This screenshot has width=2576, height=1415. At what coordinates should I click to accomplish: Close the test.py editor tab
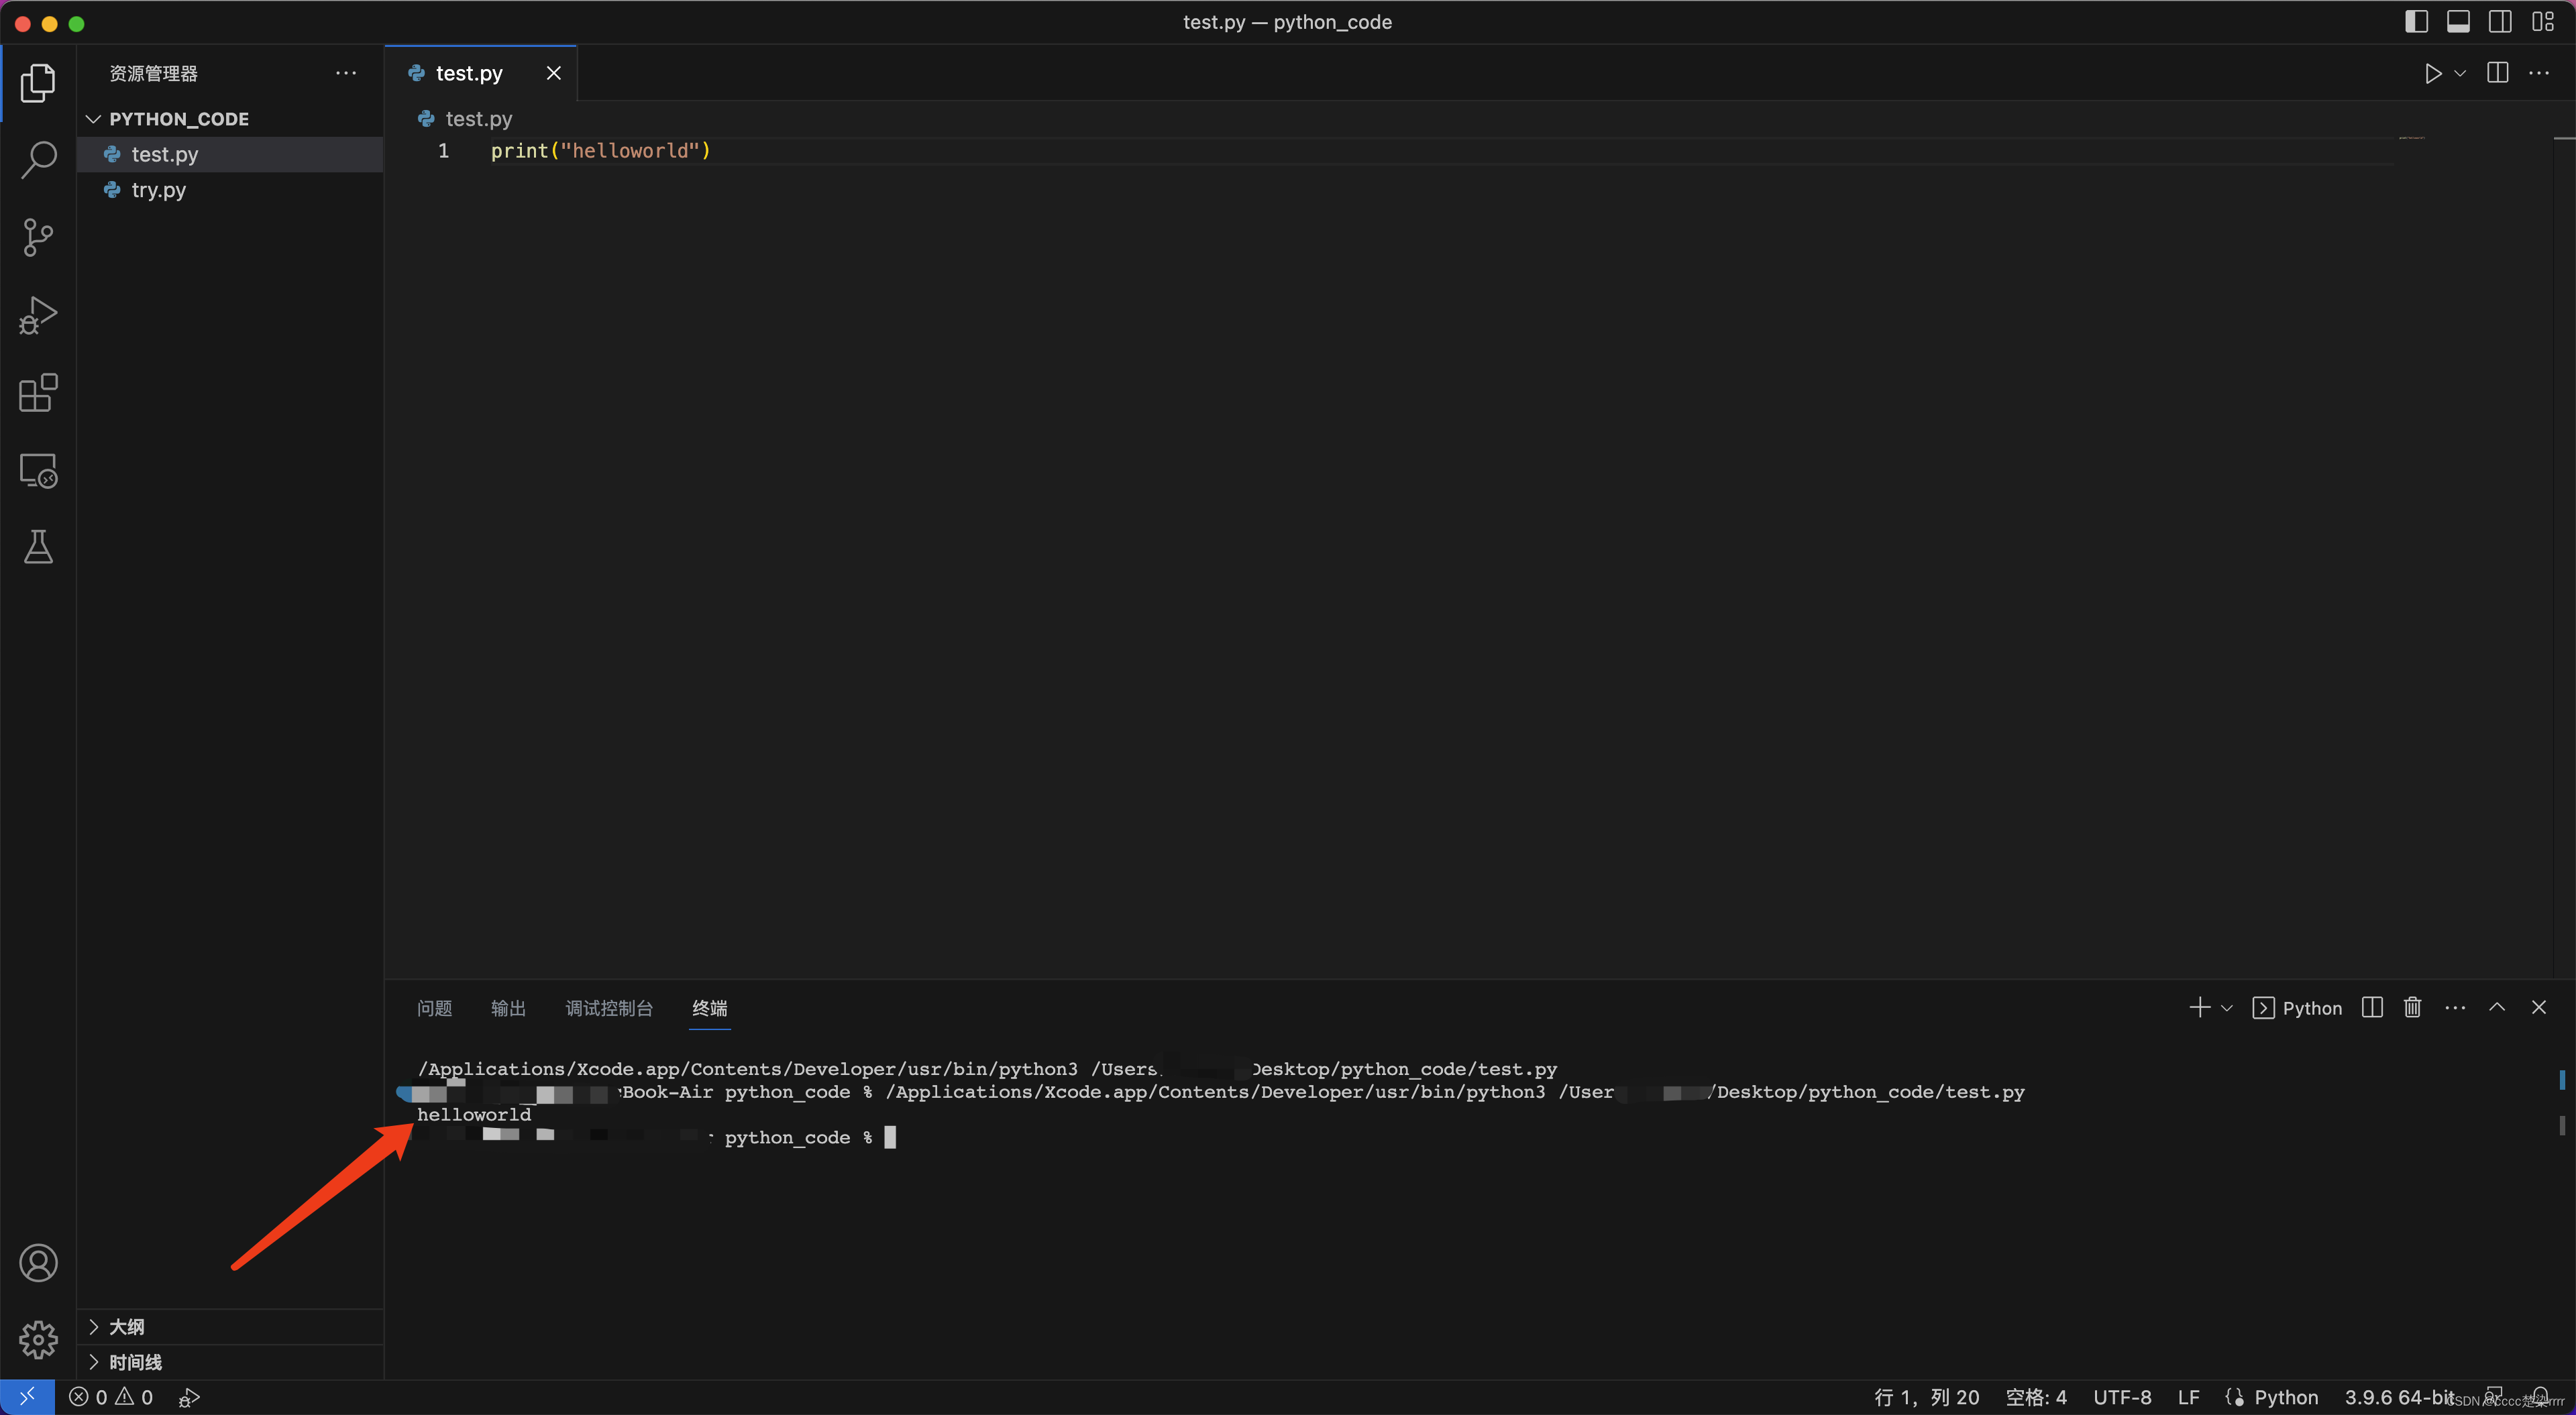[553, 73]
